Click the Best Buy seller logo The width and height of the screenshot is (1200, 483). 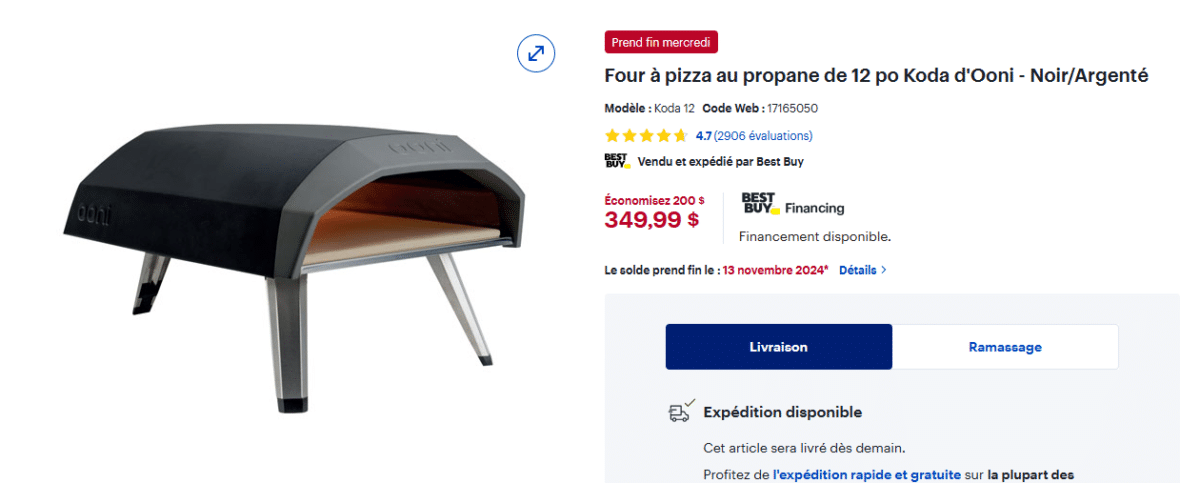click(616, 161)
